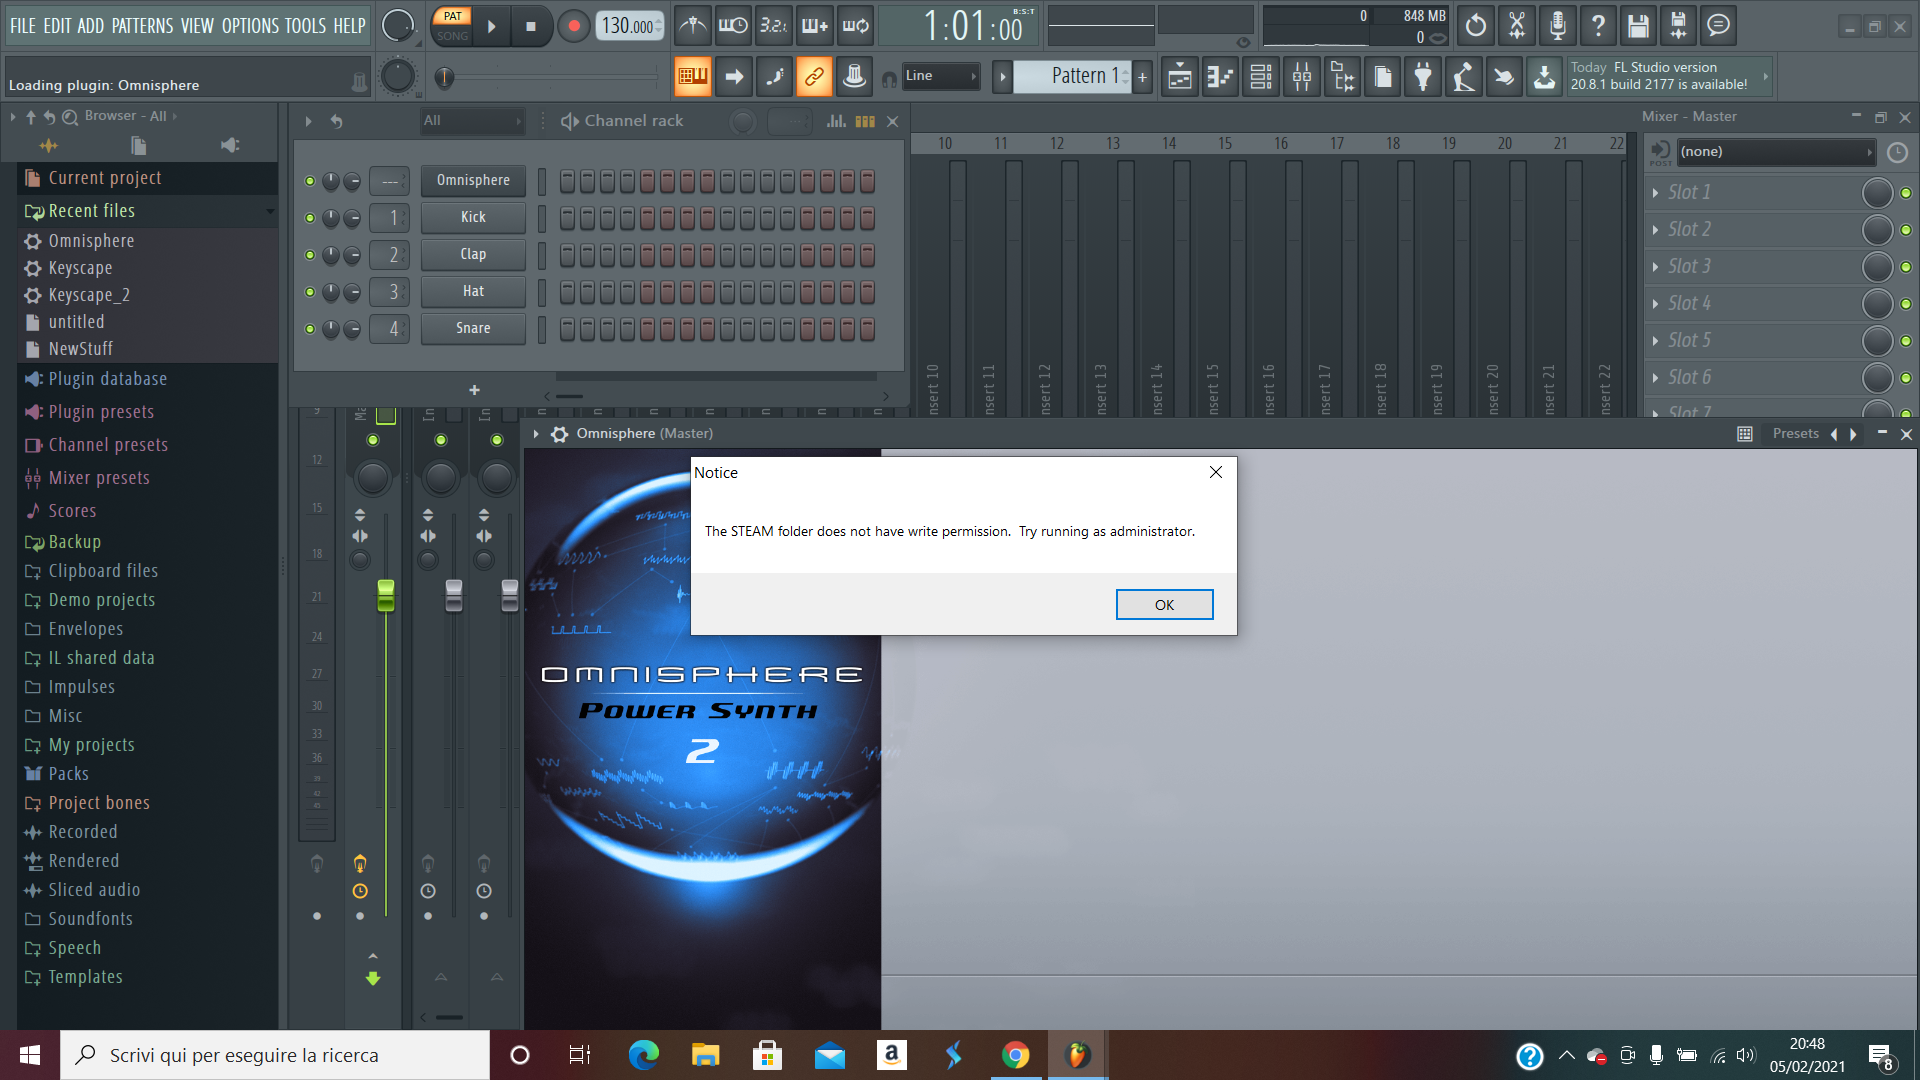
Task: Open Plugin database in browser
Action: [x=108, y=379]
